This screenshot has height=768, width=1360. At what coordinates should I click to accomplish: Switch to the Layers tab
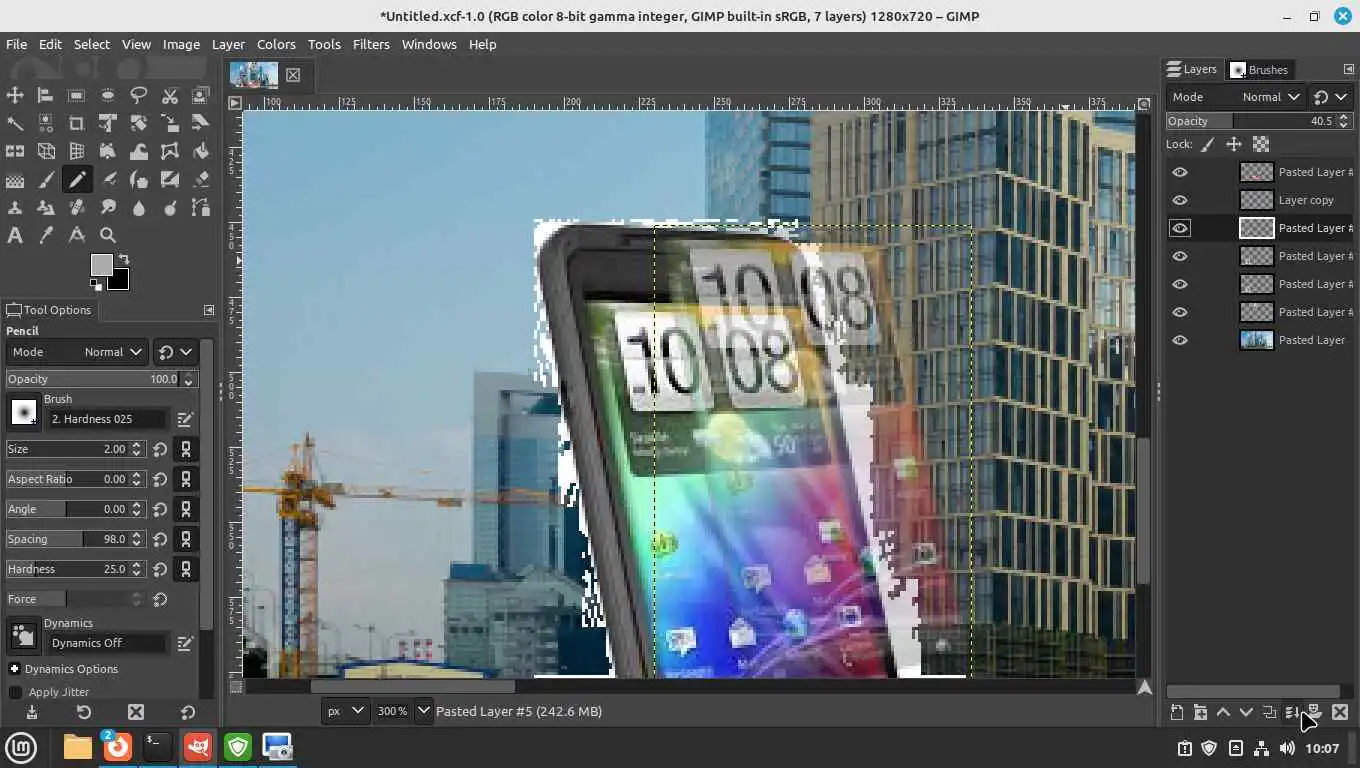tap(1192, 69)
